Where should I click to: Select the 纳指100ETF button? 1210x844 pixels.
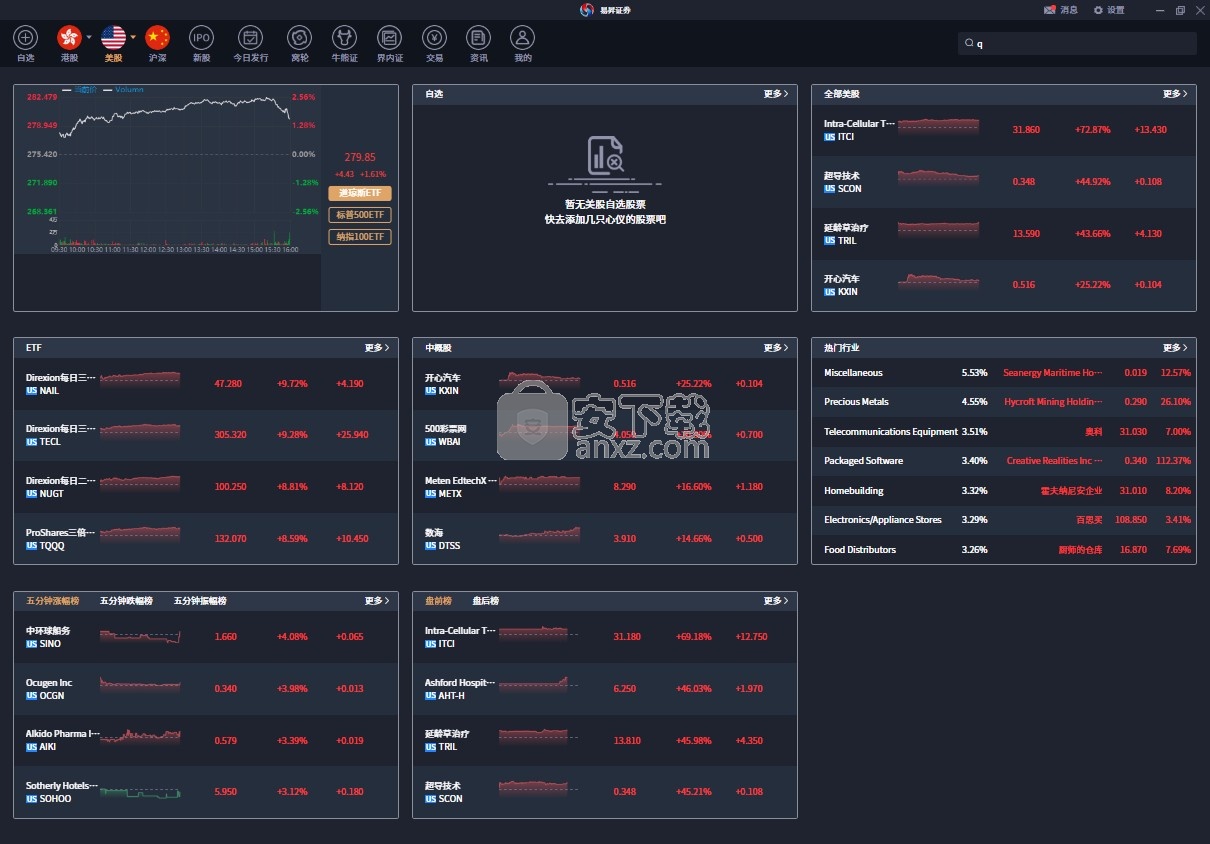tap(360, 237)
